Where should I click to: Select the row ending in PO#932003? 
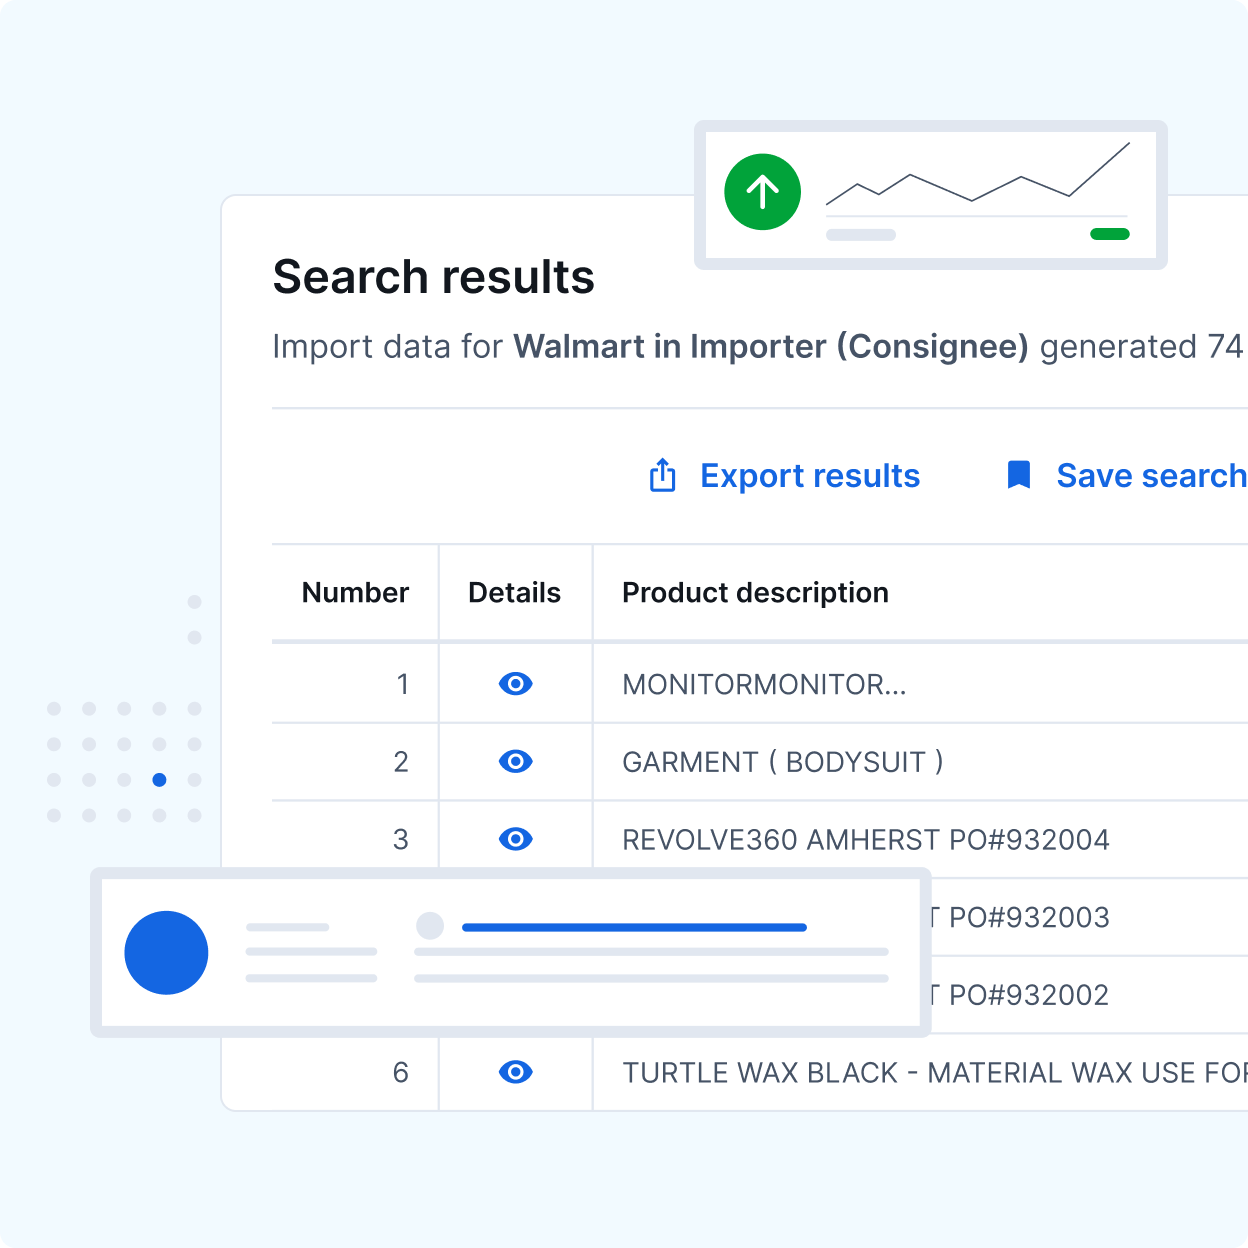click(1028, 918)
